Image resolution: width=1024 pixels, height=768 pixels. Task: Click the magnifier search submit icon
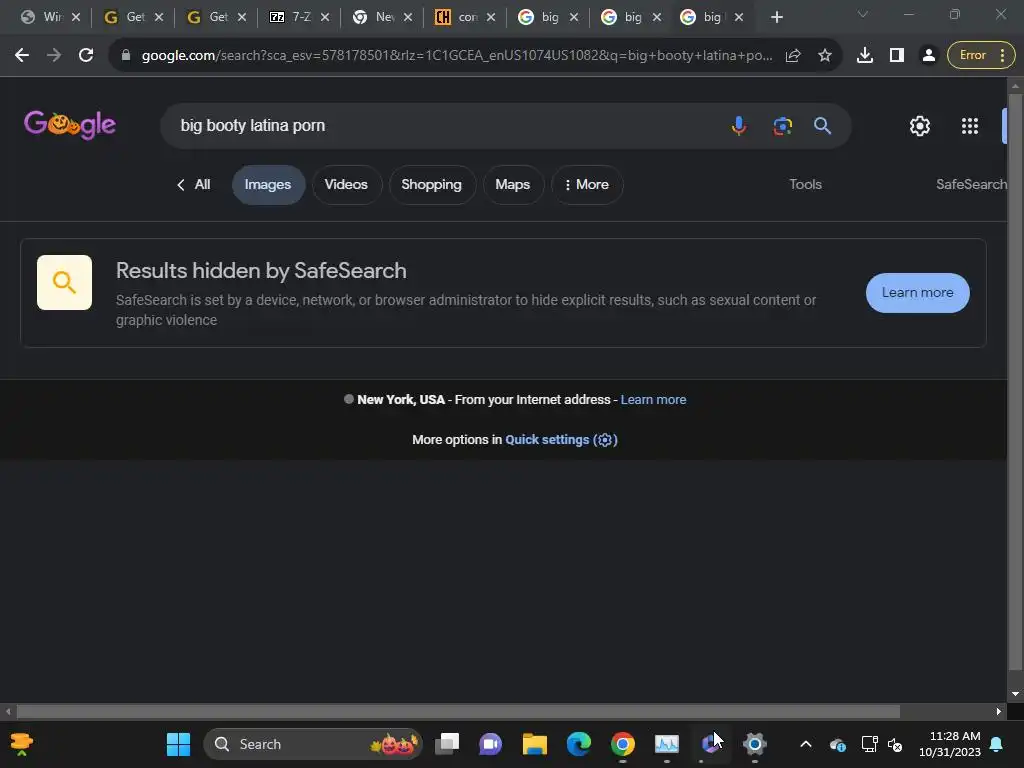coord(822,125)
